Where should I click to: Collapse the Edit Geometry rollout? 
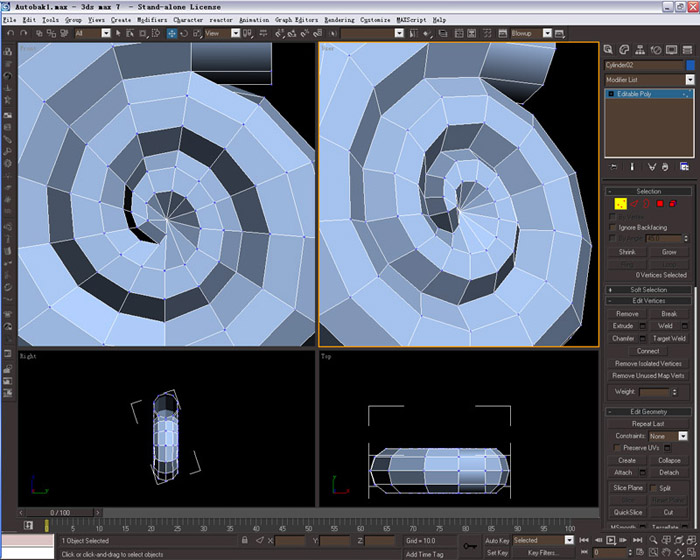coord(648,412)
